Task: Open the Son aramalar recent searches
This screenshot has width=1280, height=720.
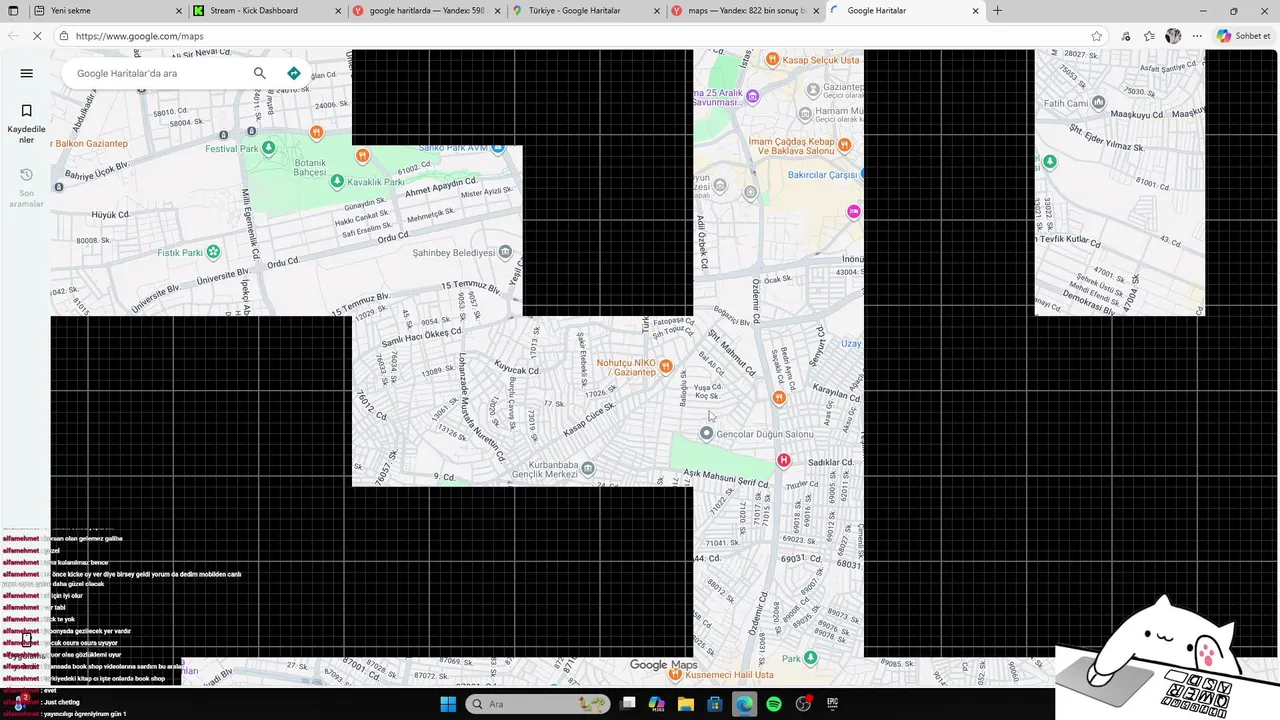Action: click(27, 188)
